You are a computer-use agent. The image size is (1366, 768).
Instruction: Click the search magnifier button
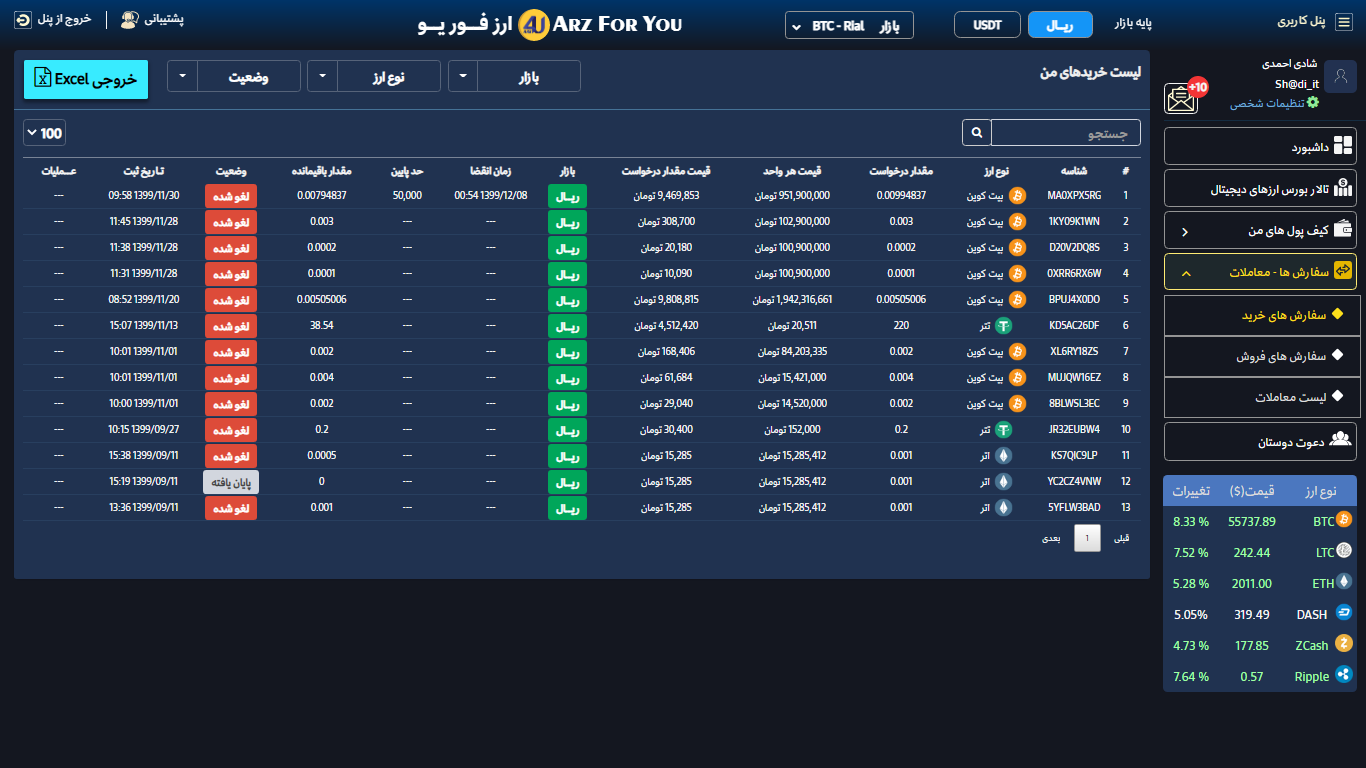[x=976, y=133]
